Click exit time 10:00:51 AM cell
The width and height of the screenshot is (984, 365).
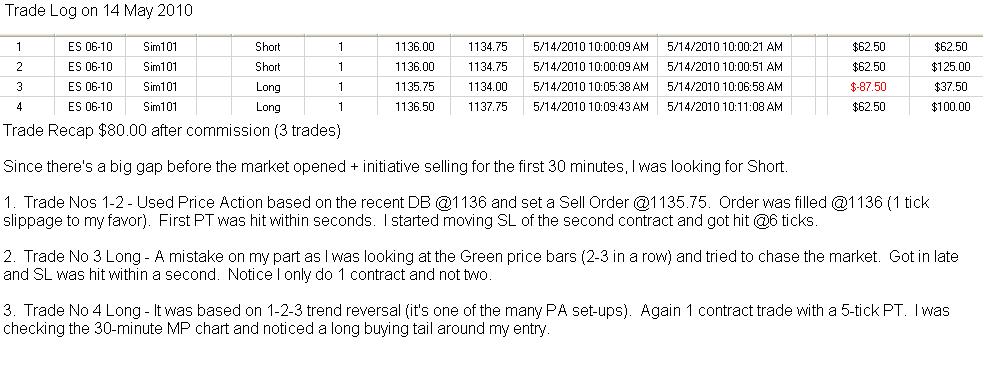click(724, 67)
